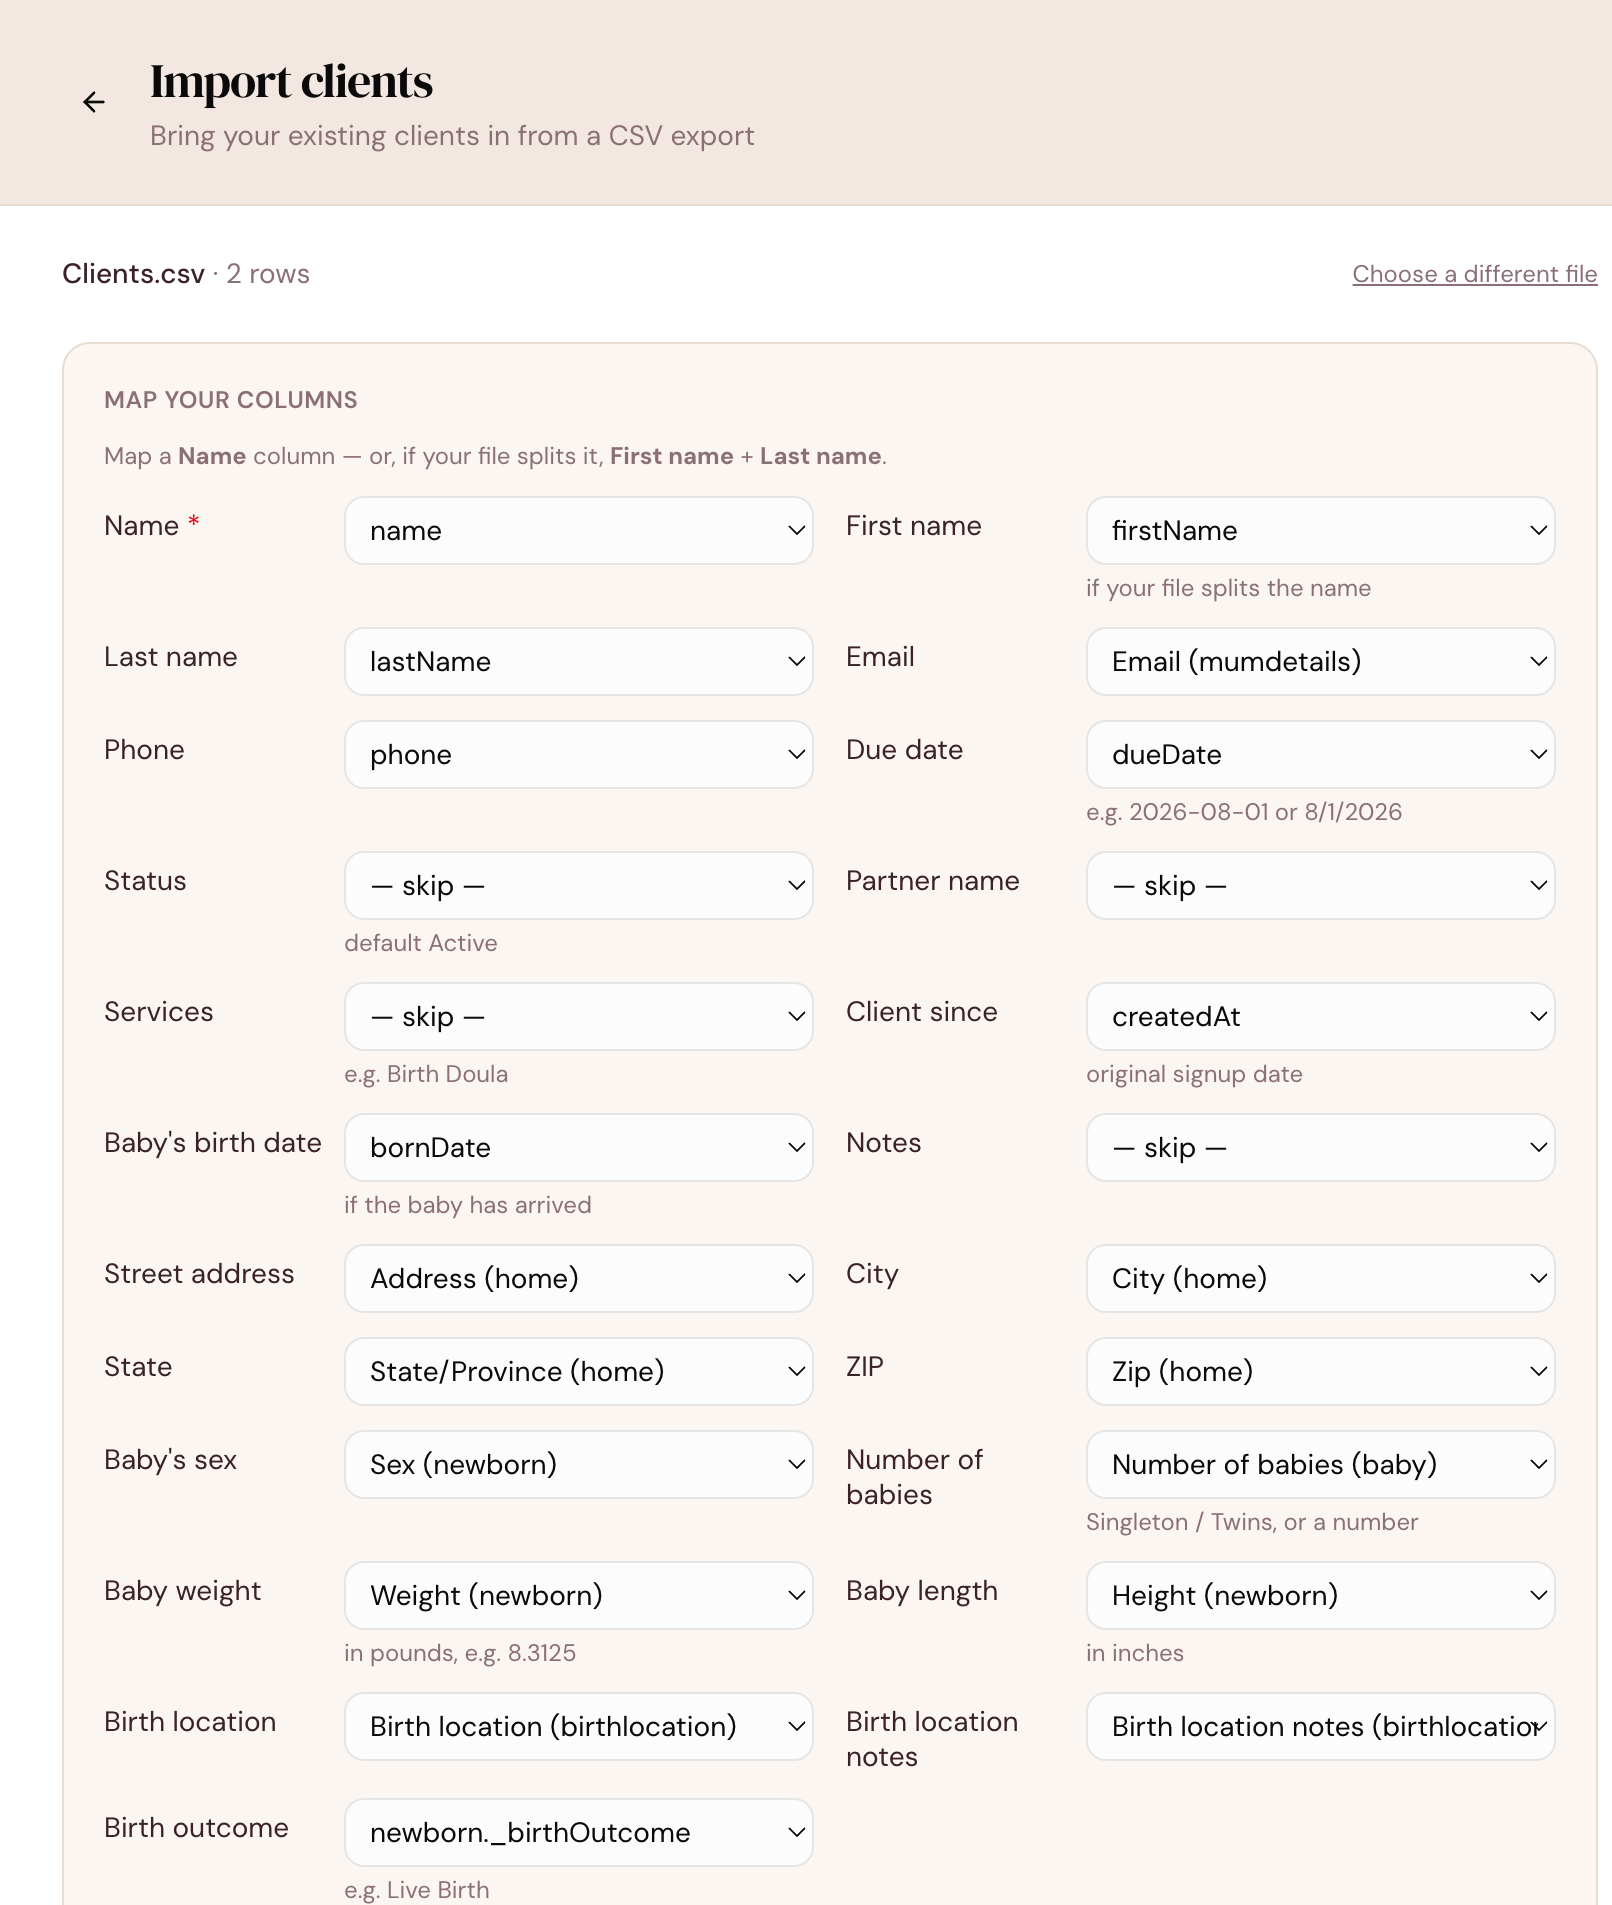Open the Notes dropdown set to skip

tap(1320, 1148)
